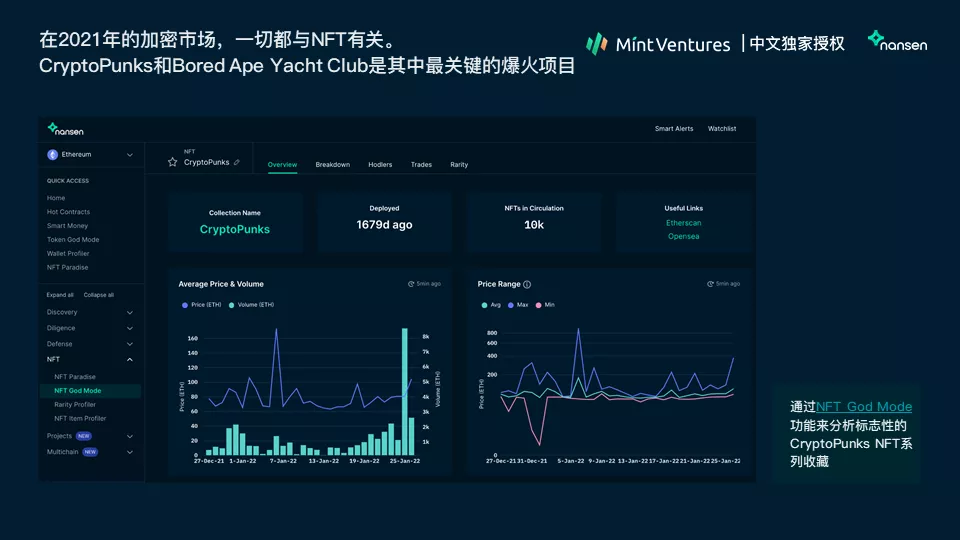This screenshot has height=540, width=960.
Task: Open Hot Contracts
Action: [69, 212]
